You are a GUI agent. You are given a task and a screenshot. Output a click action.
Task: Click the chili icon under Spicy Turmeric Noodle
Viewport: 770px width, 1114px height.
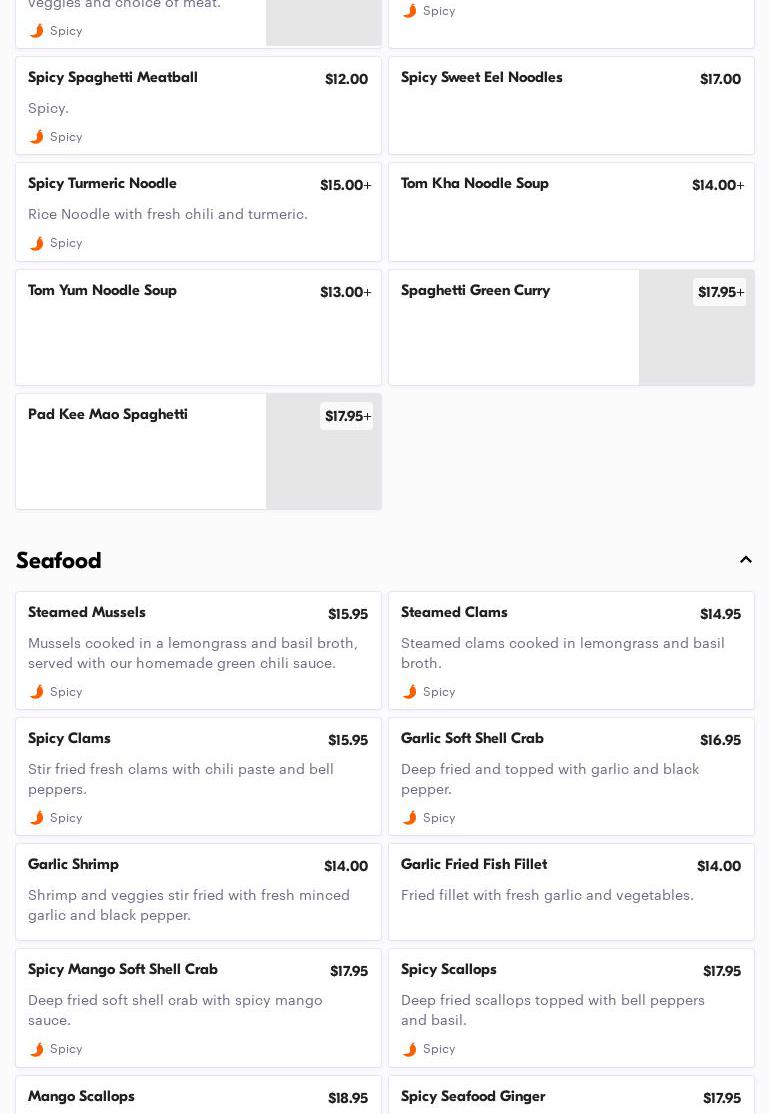[37, 243]
